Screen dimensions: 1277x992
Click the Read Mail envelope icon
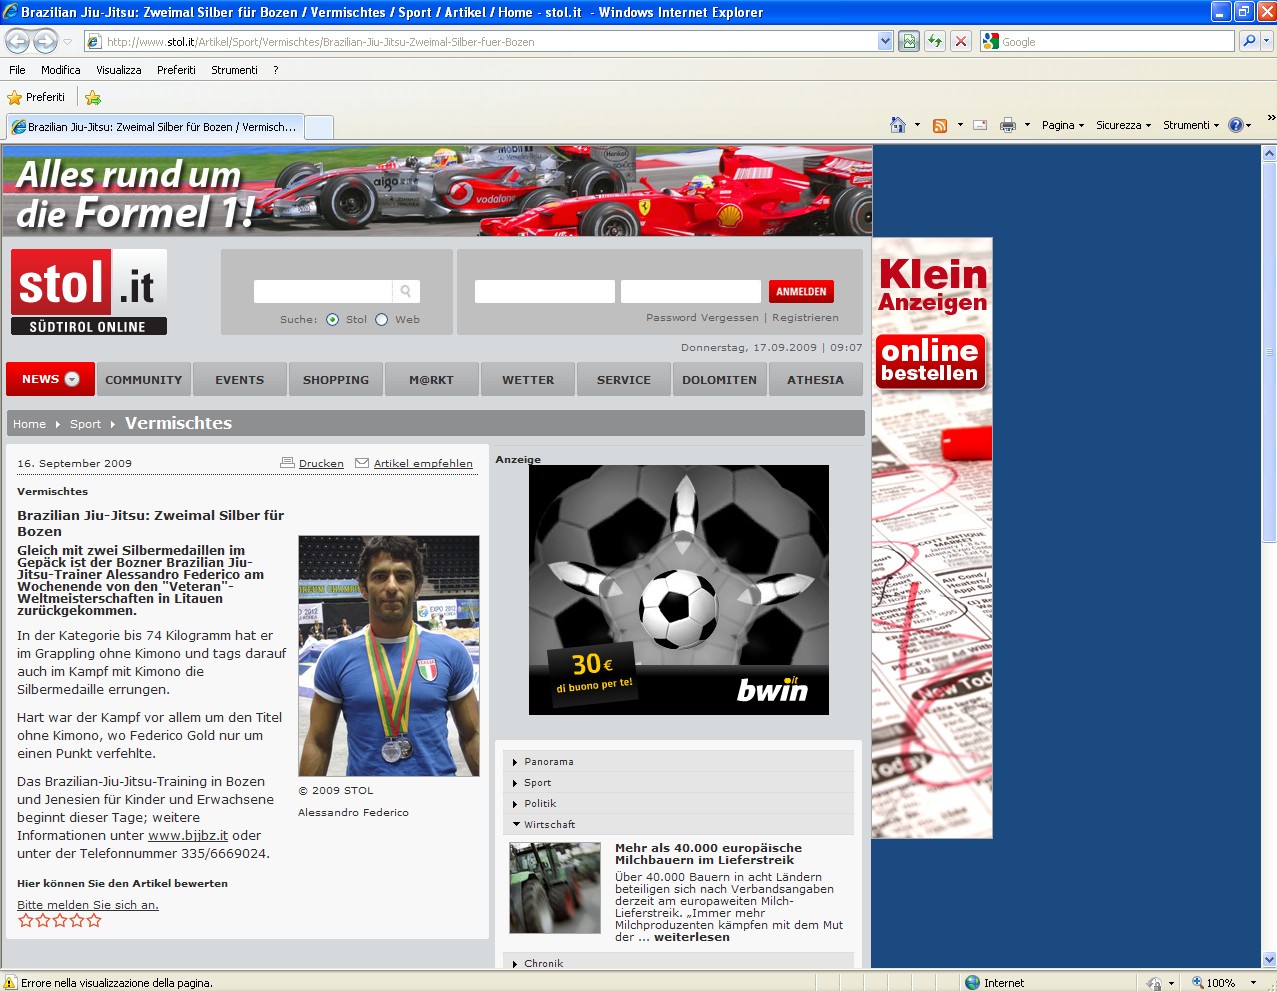[x=980, y=125]
